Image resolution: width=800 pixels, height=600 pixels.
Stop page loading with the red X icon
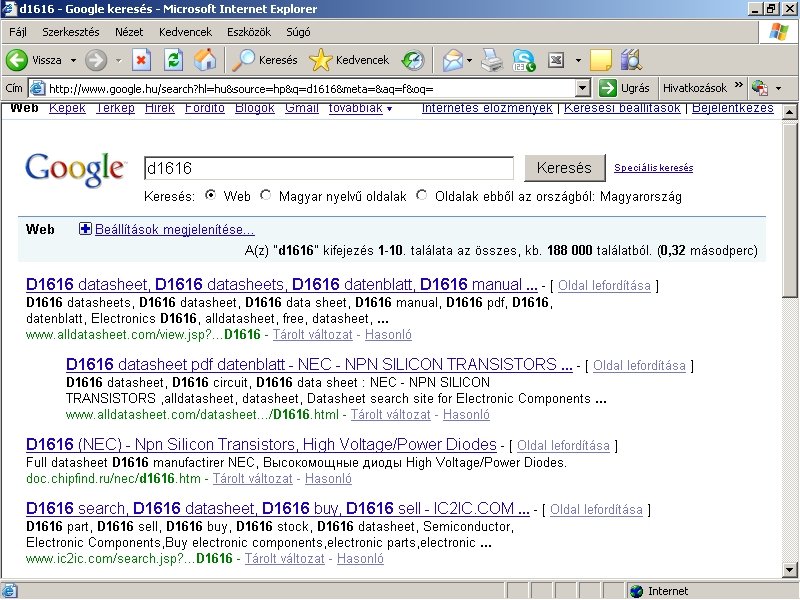click(141, 60)
